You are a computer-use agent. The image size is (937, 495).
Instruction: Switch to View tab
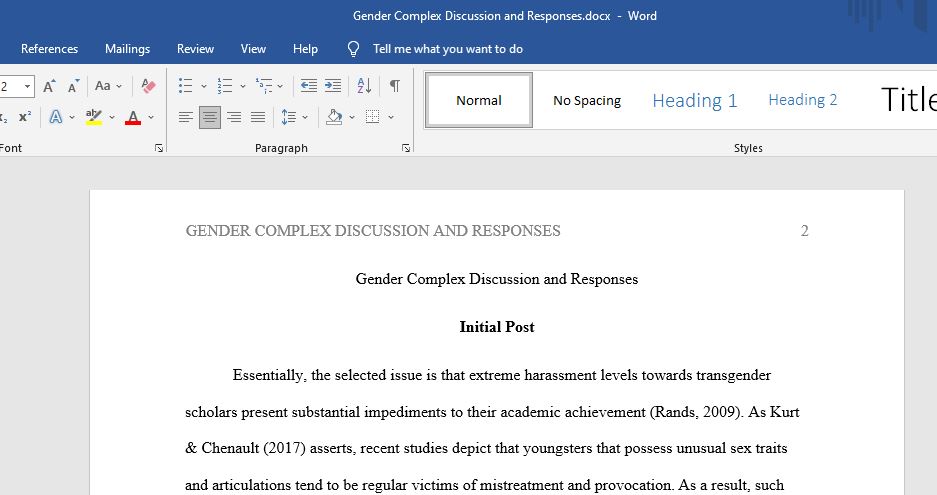click(253, 49)
